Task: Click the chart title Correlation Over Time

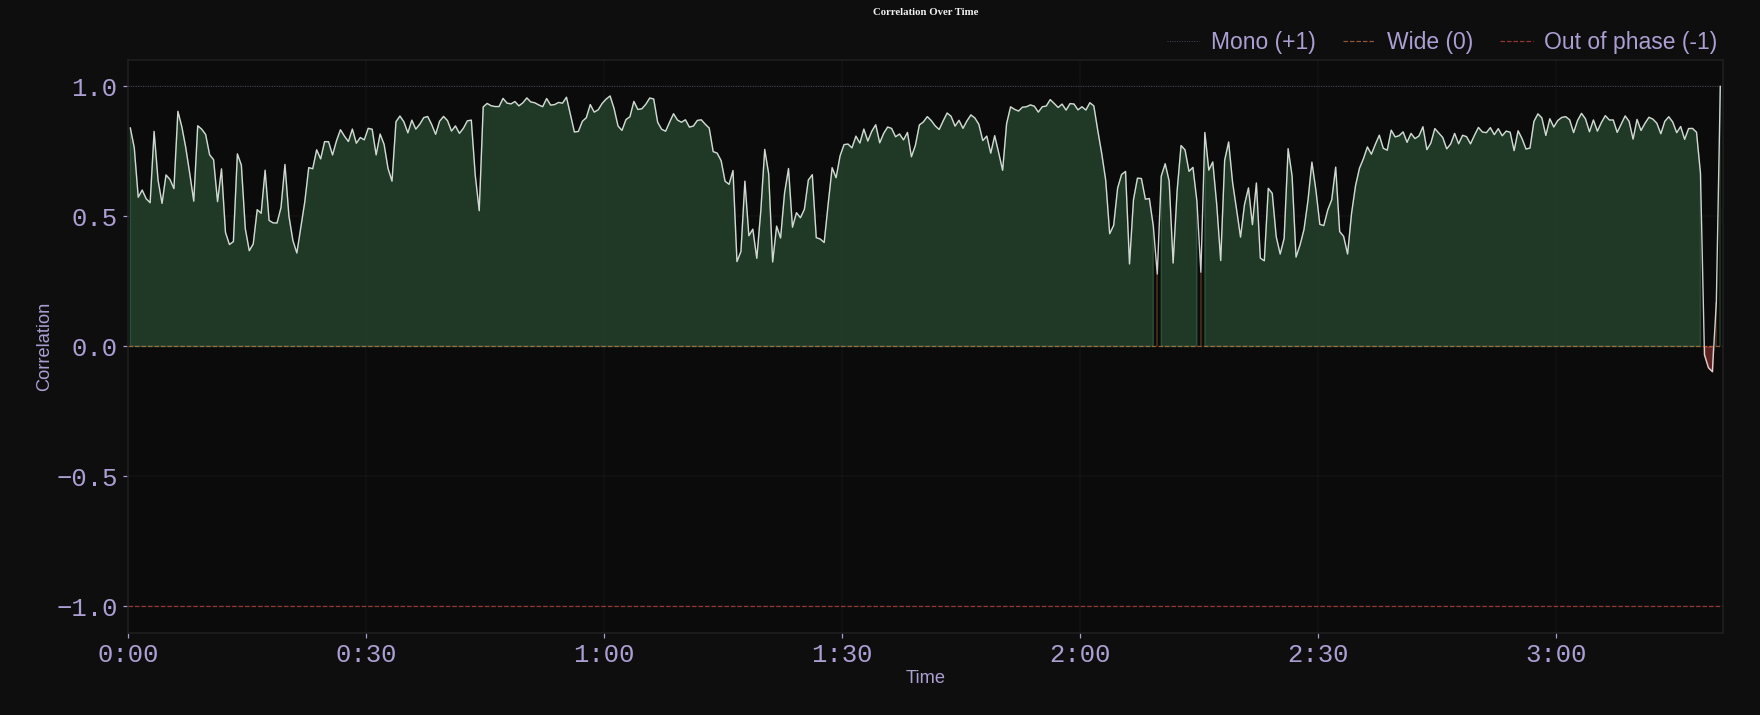Action: tap(925, 12)
